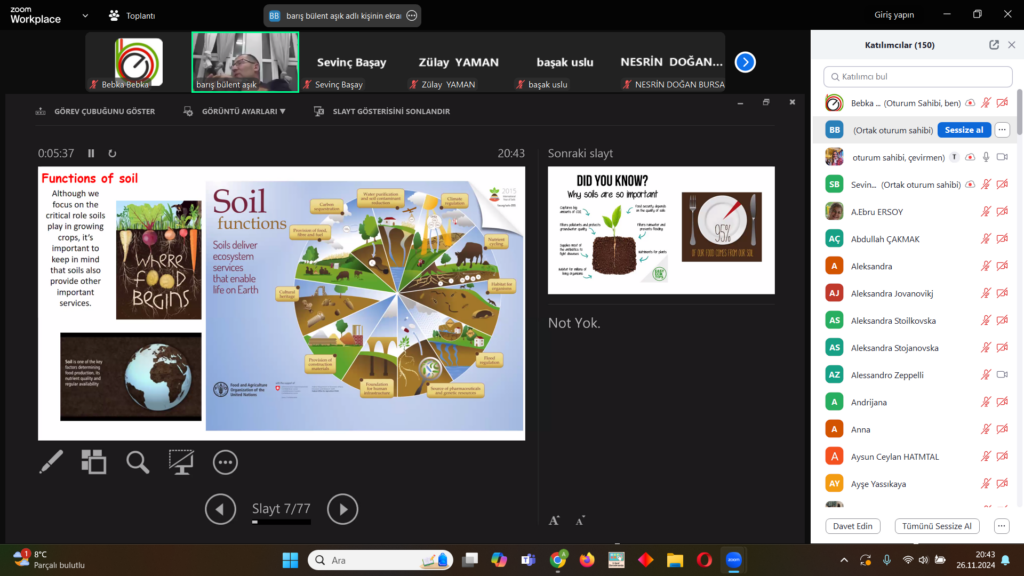Toggle the microphone of oturum sahibi, çevirmen
Viewport: 1024px width, 576px height.
pos(985,157)
